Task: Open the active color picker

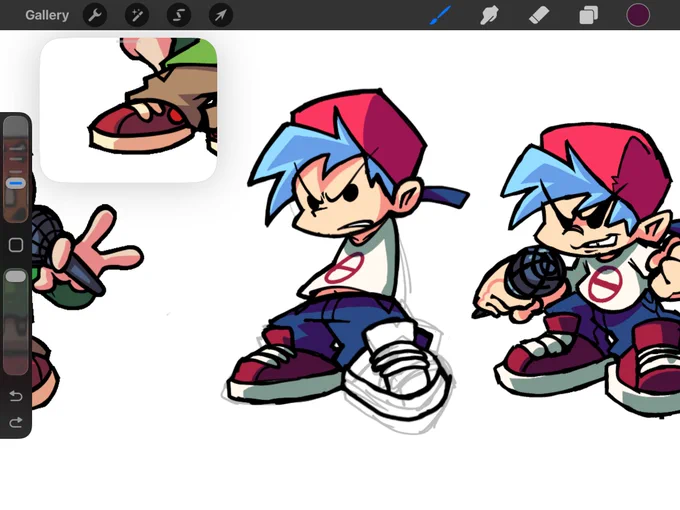Action: [638, 15]
